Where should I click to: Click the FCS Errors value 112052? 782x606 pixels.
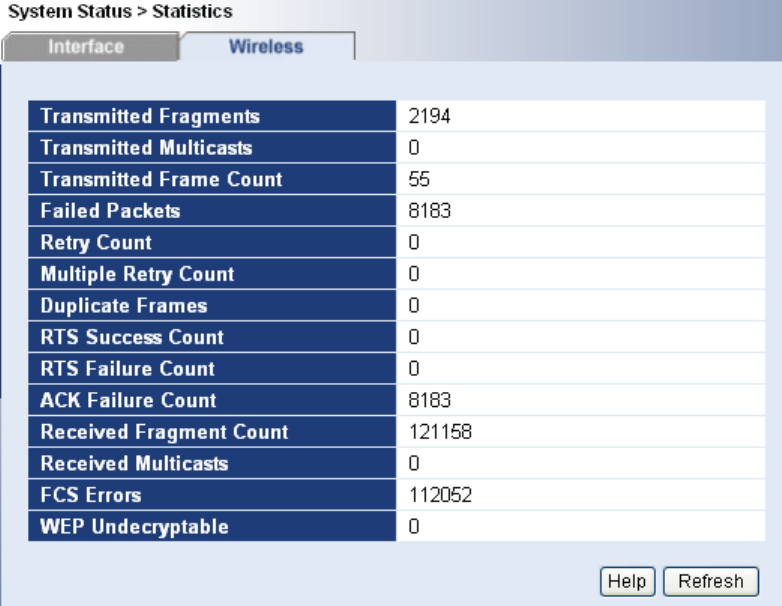click(440, 495)
